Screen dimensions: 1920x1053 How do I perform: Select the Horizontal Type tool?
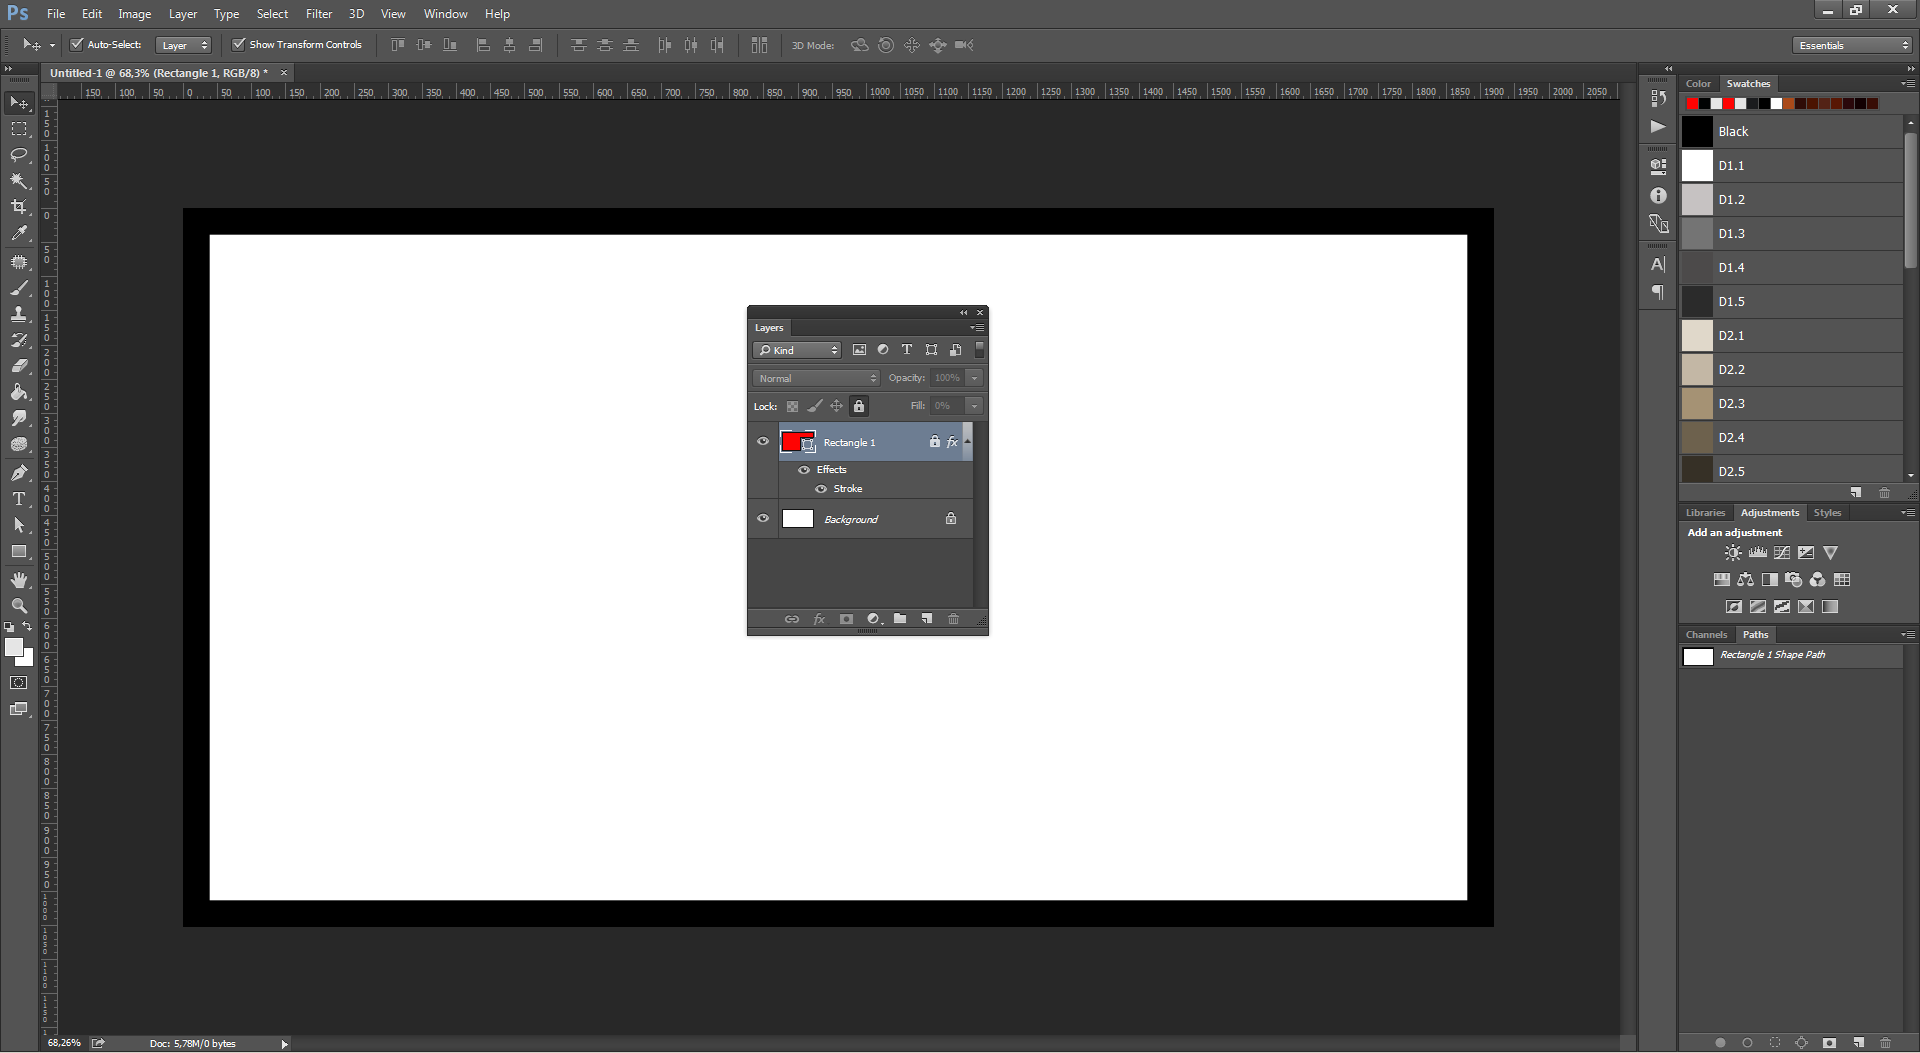19,499
